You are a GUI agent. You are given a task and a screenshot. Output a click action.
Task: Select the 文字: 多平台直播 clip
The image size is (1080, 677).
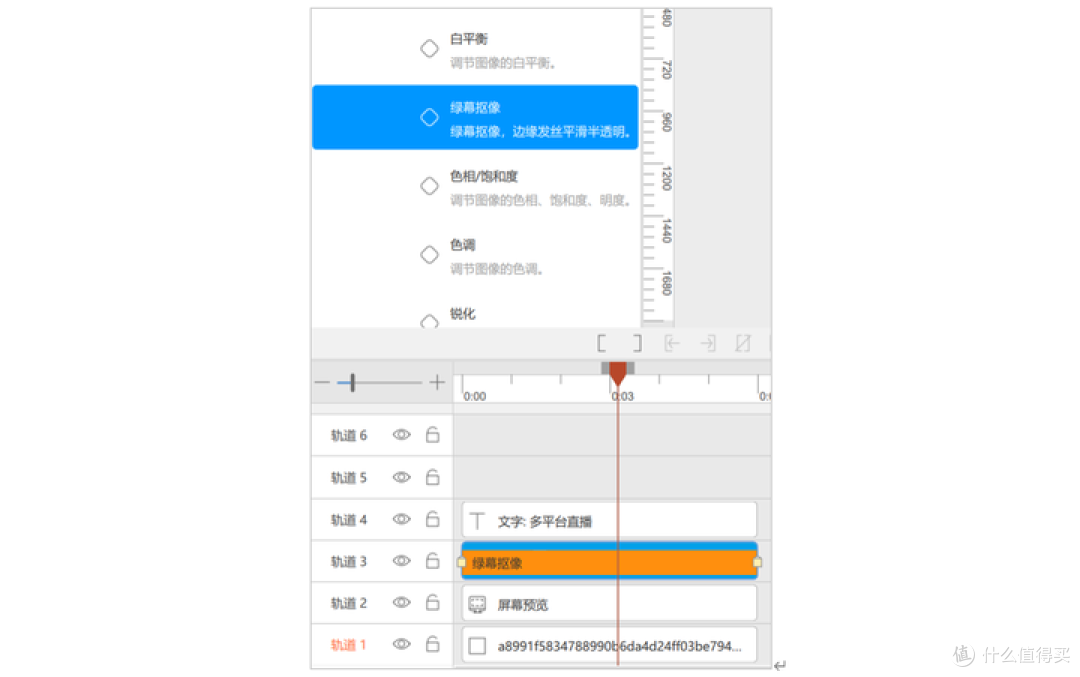click(609, 520)
